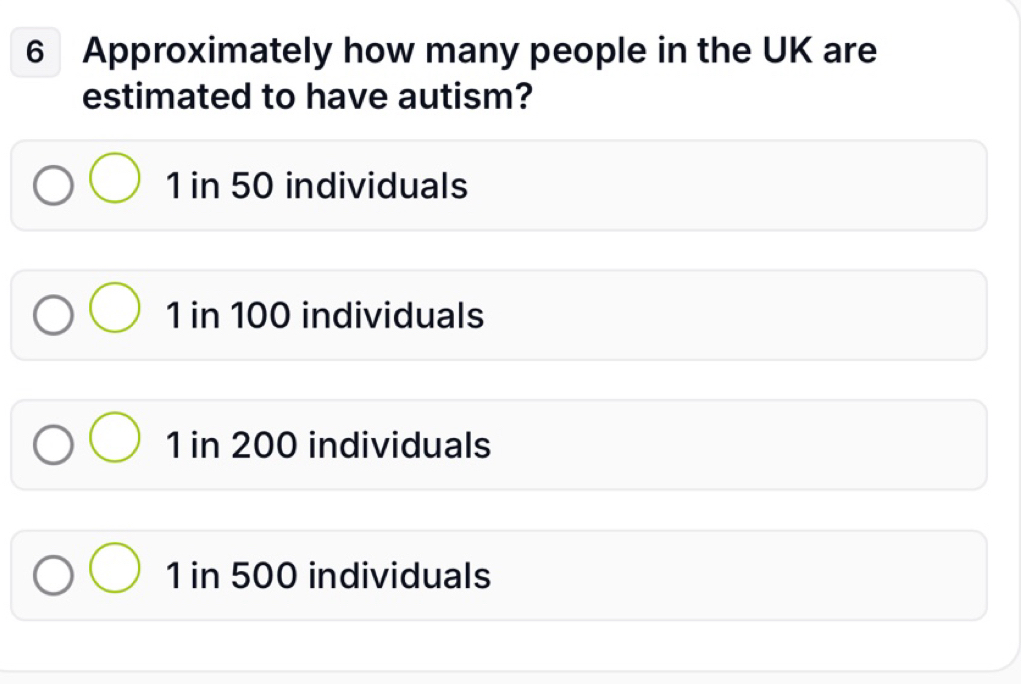Pick the '1 in 200 individuals' answer label
The width and height of the screenshot is (1021, 684).
328,445
